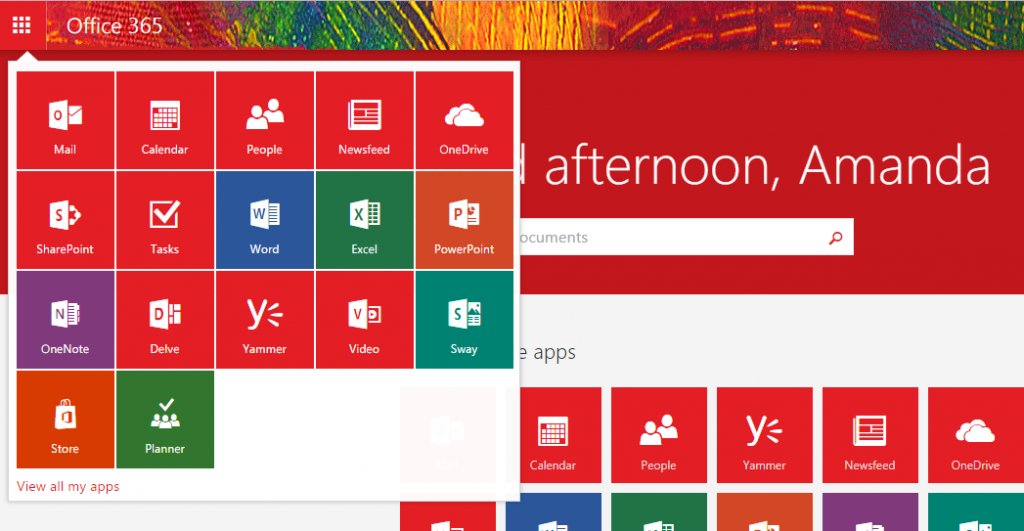Screen dimensions: 1024x531
Task: Open the Planner app tile
Action: [165, 420]
